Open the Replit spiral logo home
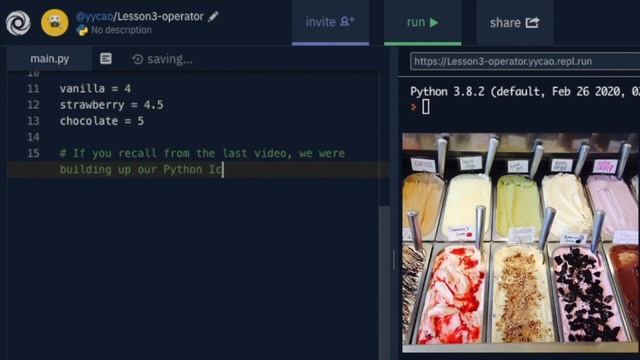640x360 pixels. point(18,23)
